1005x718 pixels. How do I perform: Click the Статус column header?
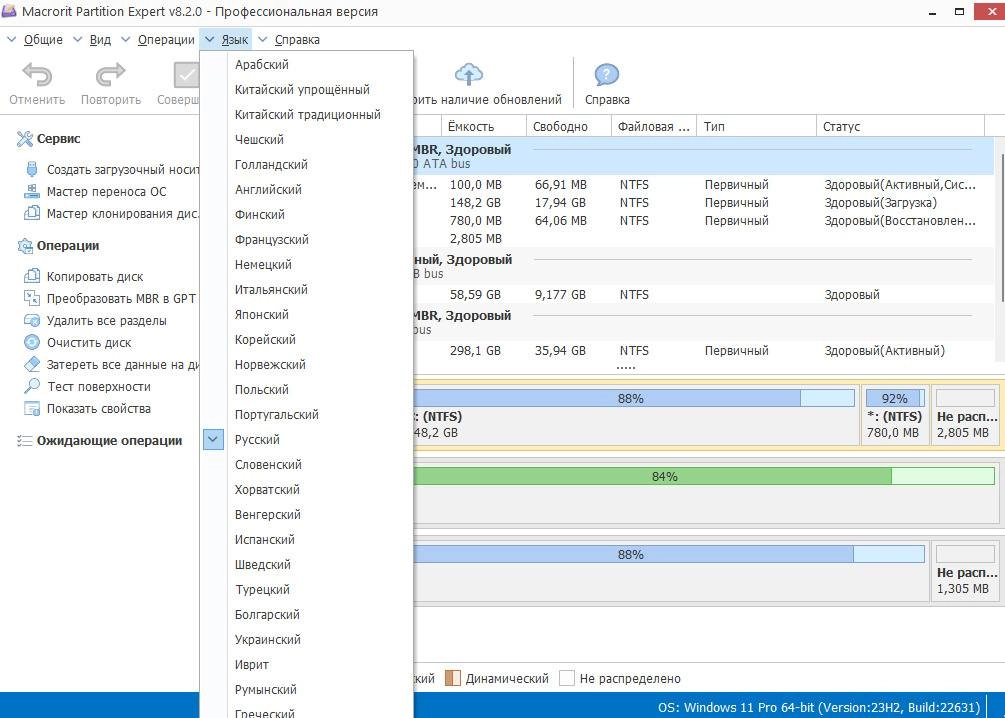pos(901,126)
